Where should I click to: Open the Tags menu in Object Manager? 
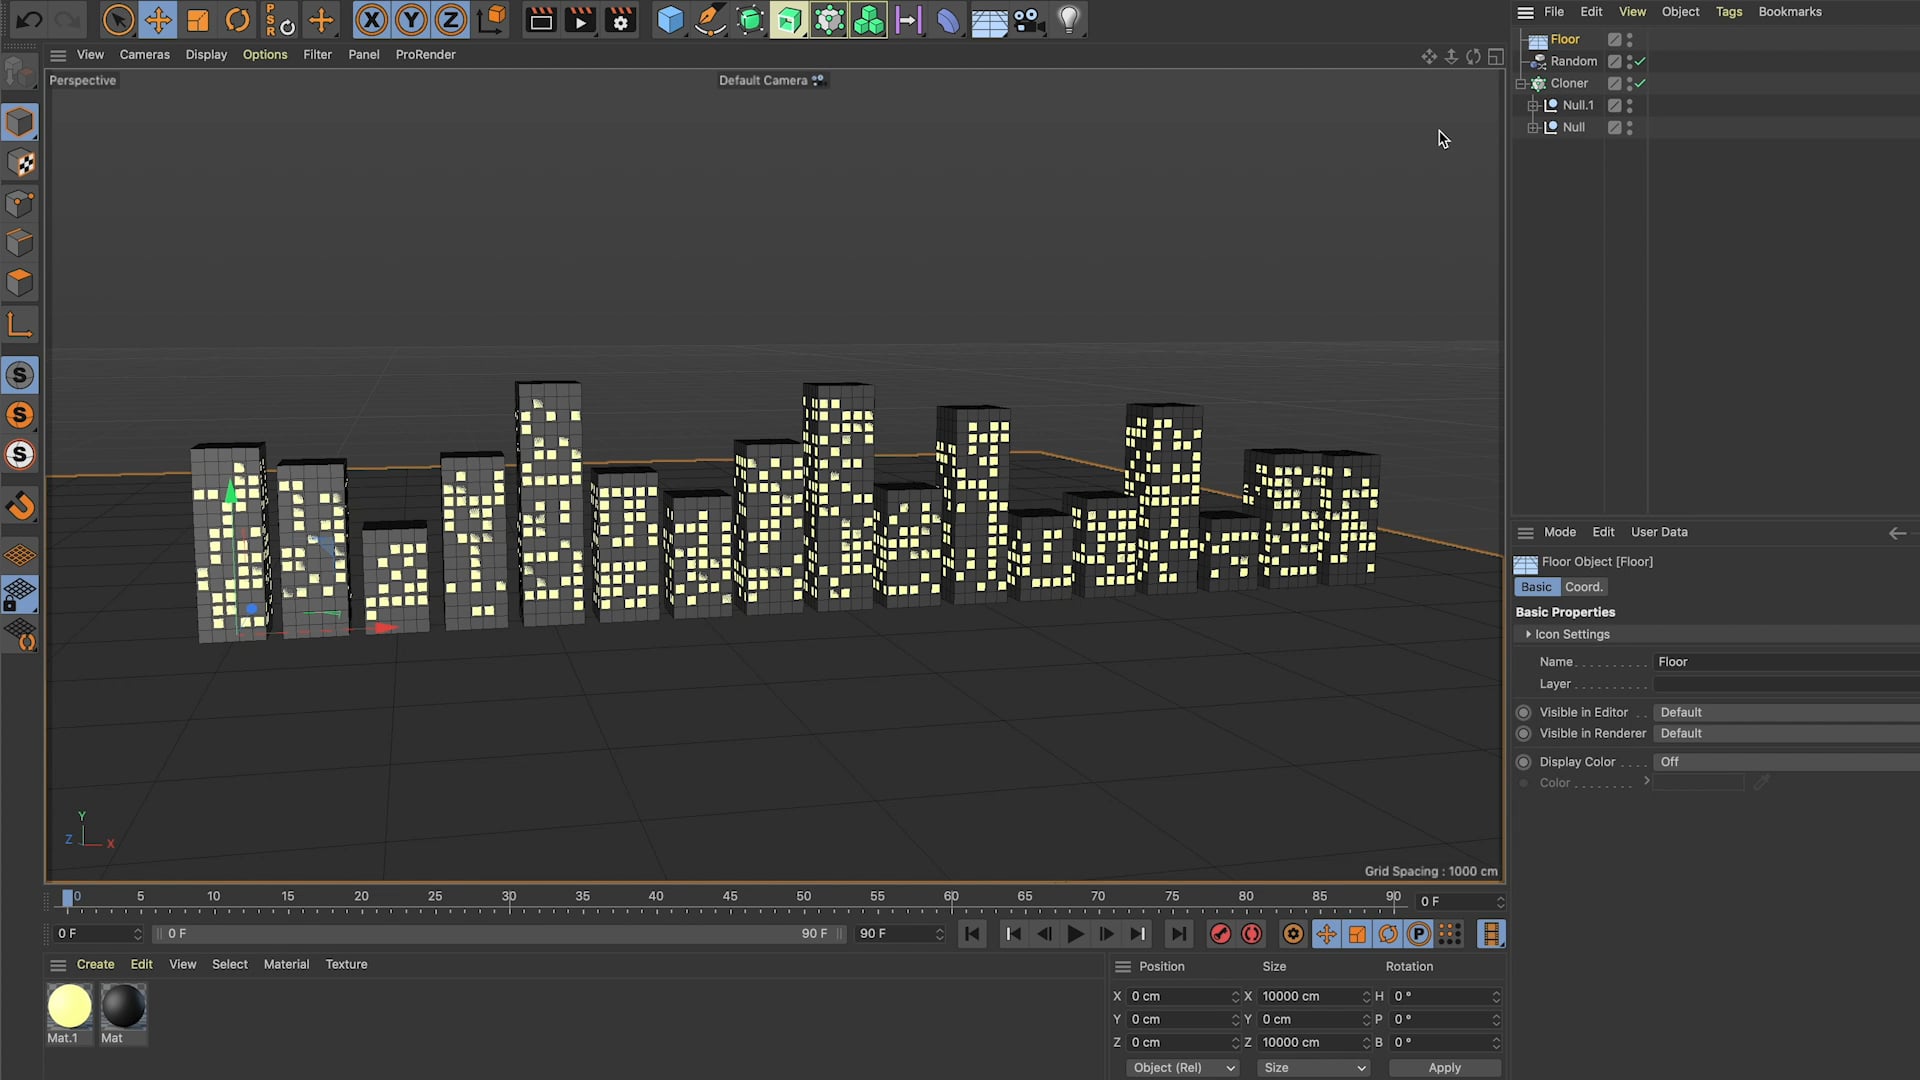click(x=1728, y=11)
